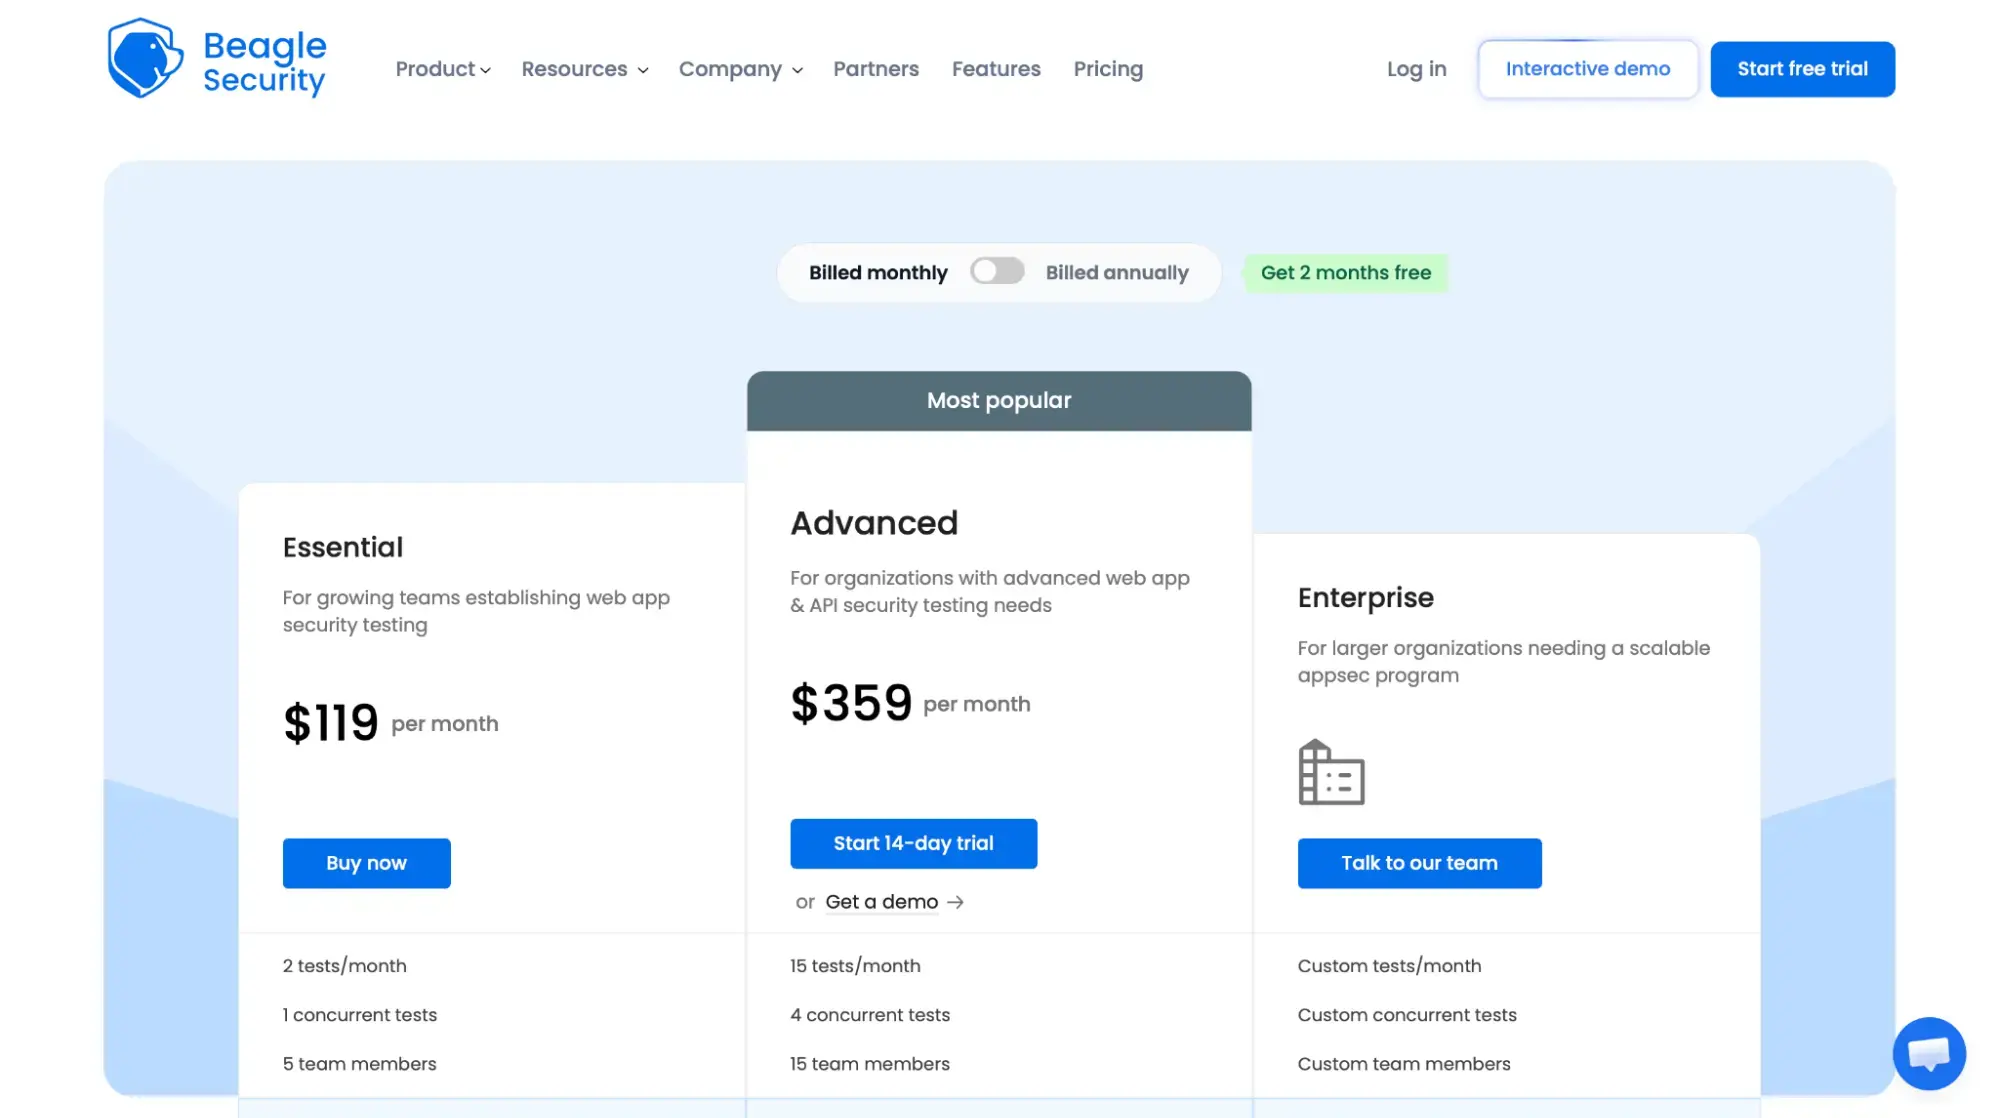Click Advanced description about API security testing
Screen dimensions: 1999x1118
point(989,591)
